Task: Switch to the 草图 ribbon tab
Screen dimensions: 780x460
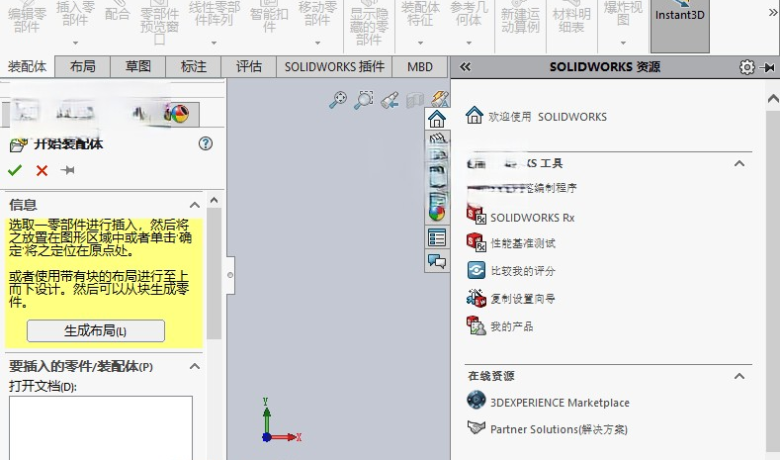Action: [x=138, y=67]
